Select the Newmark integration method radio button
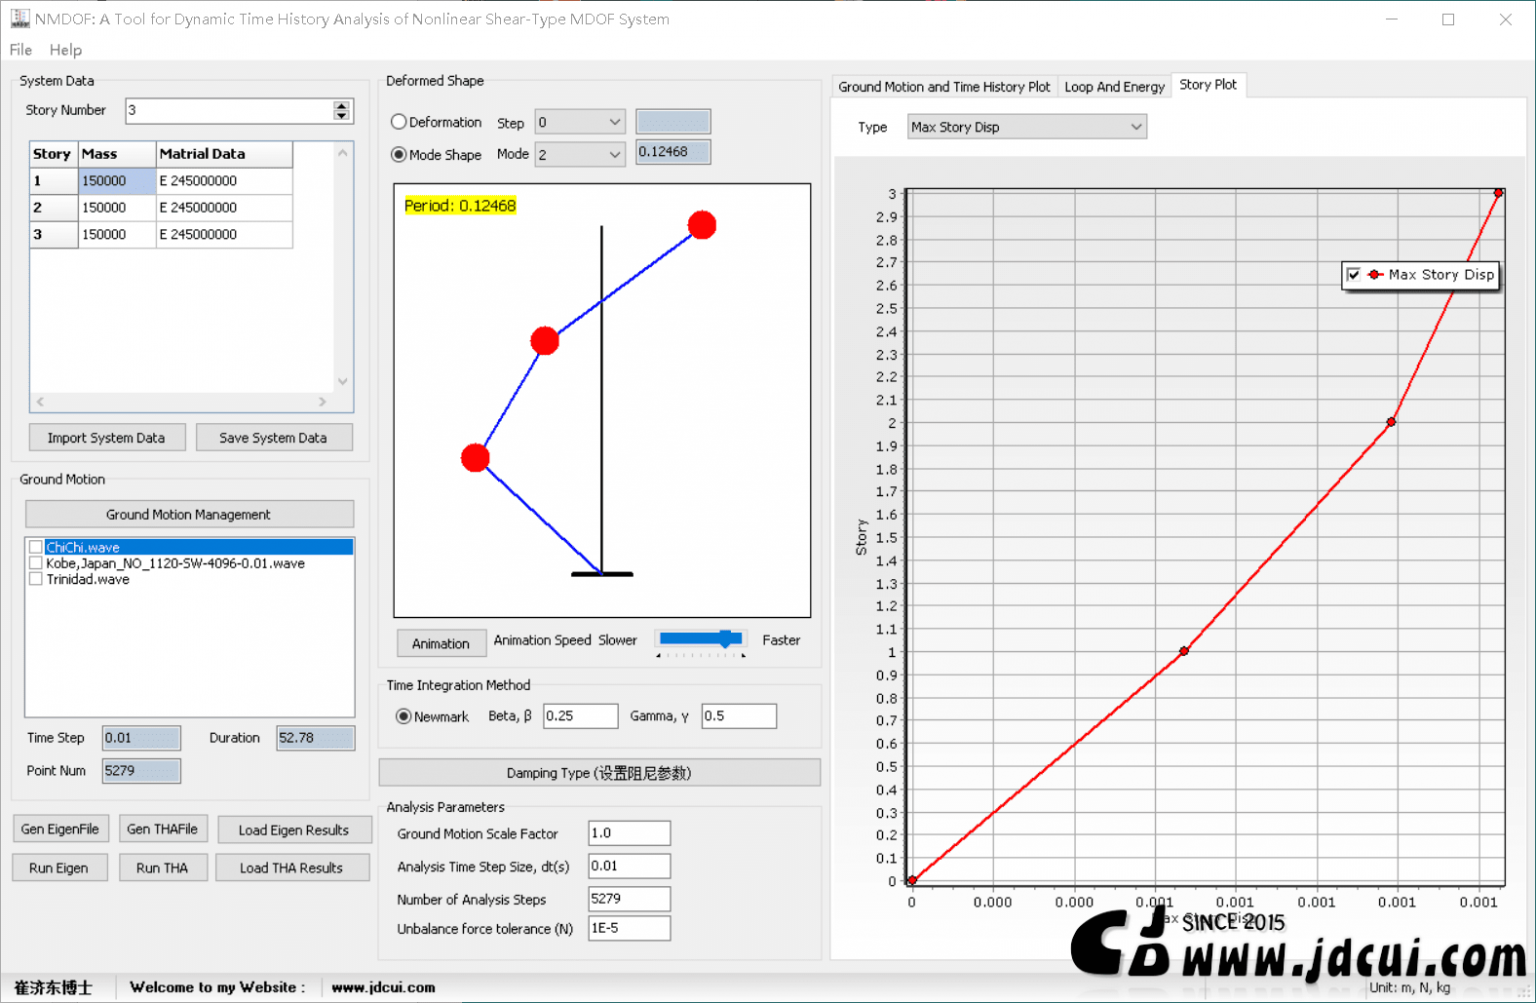The width and height of the screenshot is (1536, 1003). pos(403,716)
